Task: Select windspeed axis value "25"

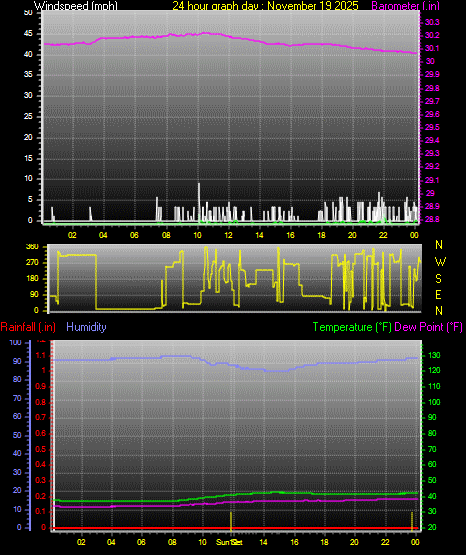Action: pyautogui.click(x=28, y=116)
